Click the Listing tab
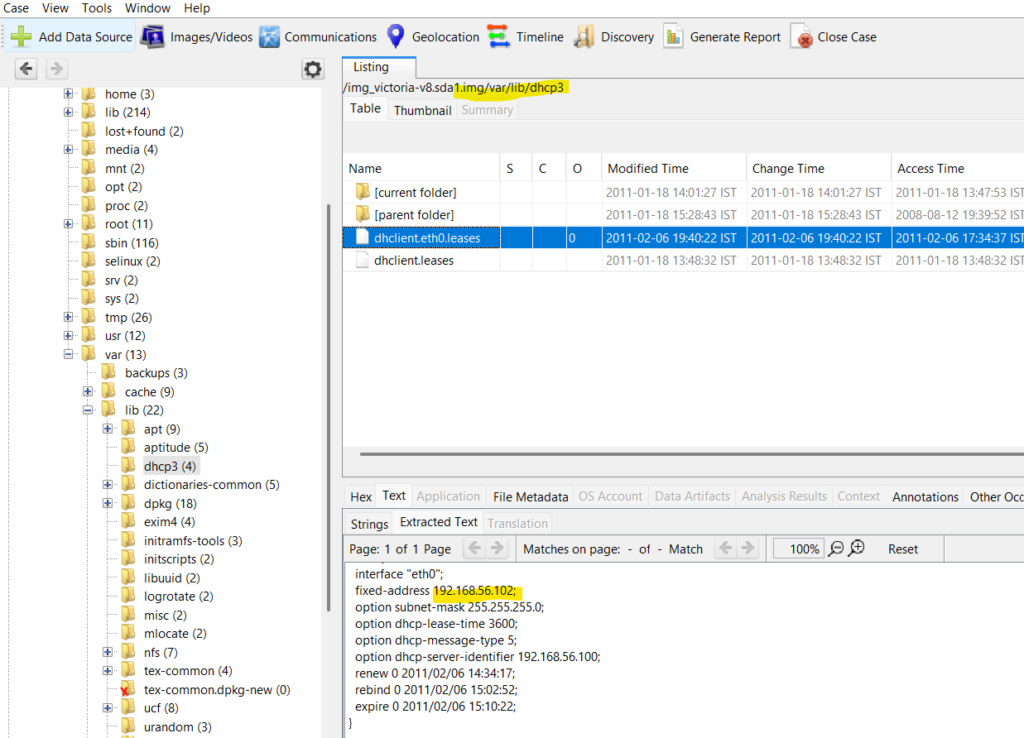Viewport: 1024px width, 738px height. (378, 67)
